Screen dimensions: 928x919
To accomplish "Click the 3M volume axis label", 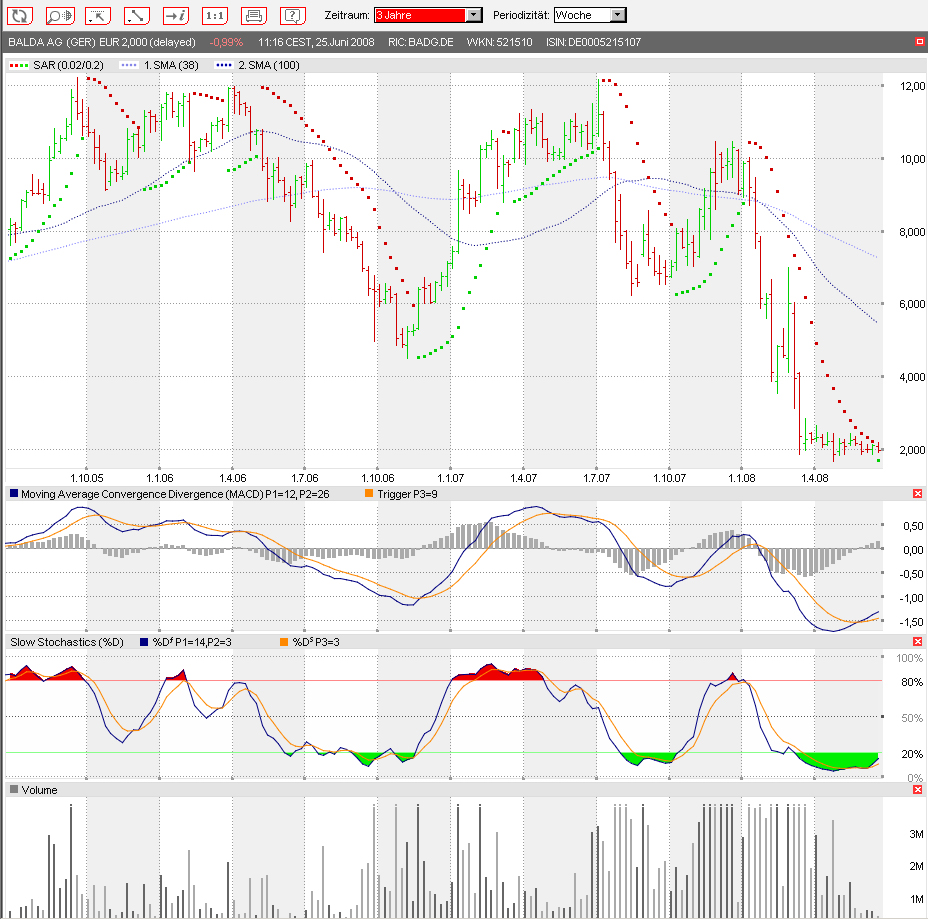I will [916, 834].
